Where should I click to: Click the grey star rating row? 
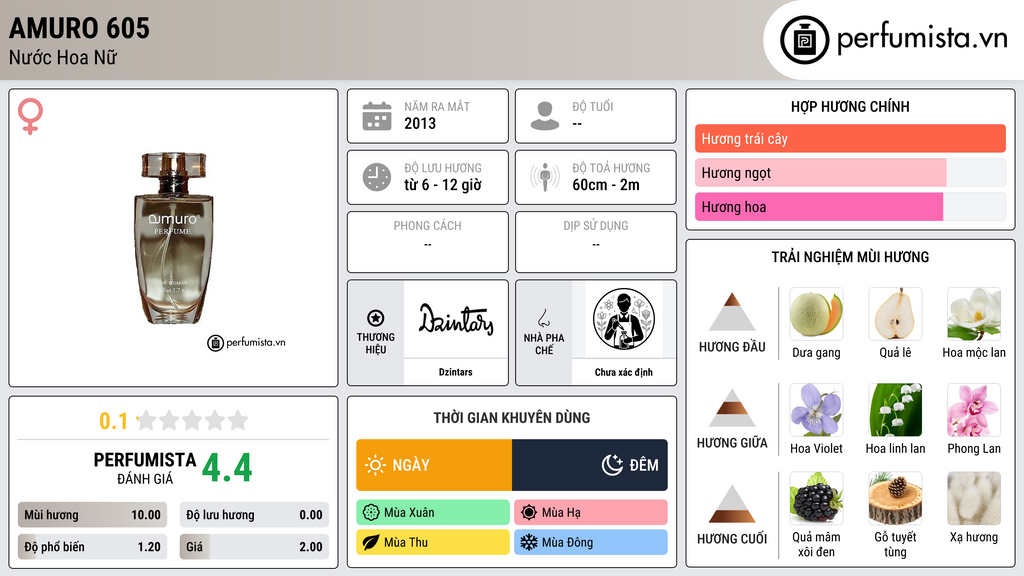193,420
